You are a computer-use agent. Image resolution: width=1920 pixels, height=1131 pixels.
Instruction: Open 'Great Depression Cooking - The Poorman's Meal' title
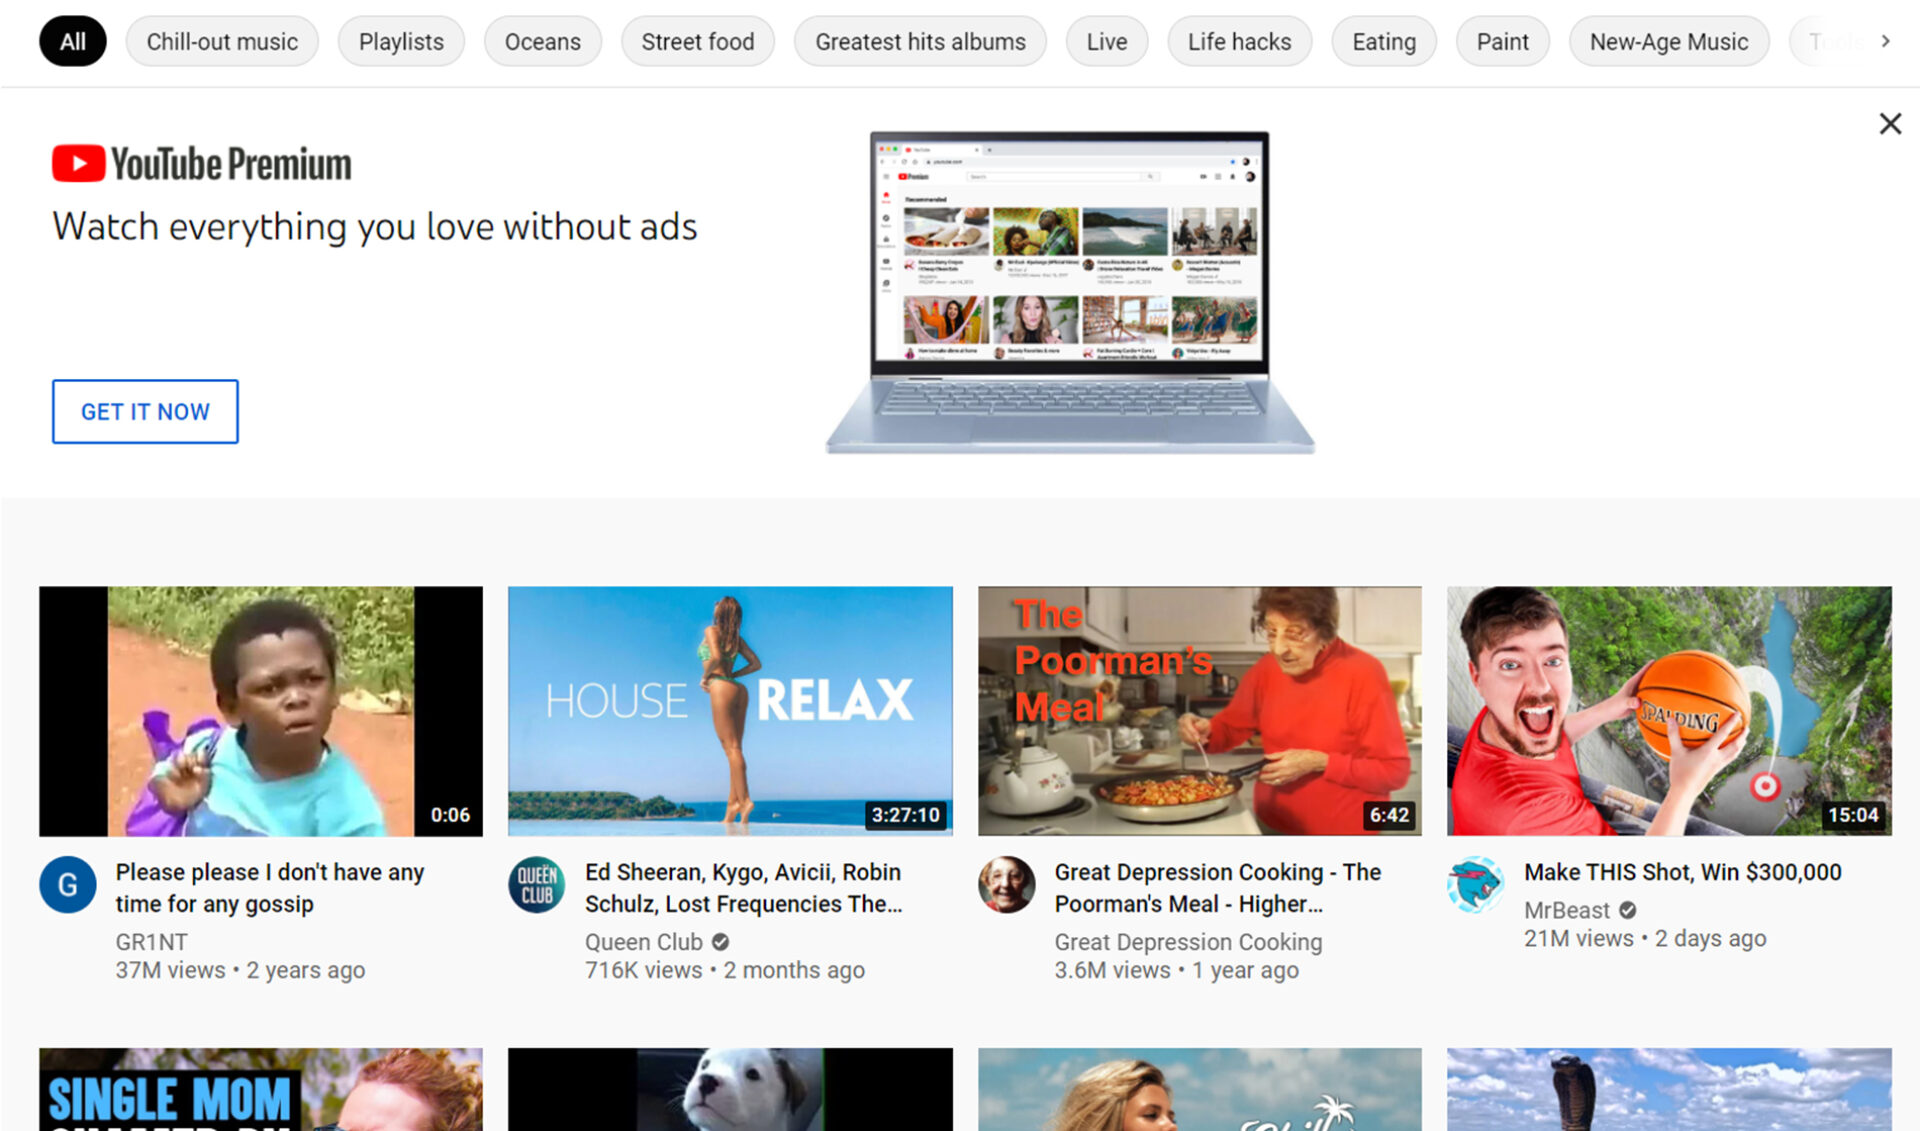coord(1218,888)
